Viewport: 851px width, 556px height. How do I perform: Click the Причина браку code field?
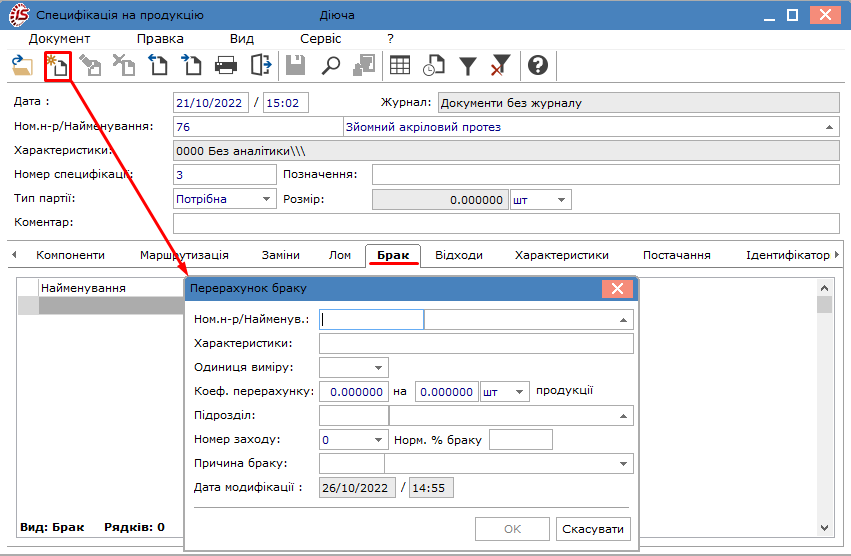coord(352,464)
